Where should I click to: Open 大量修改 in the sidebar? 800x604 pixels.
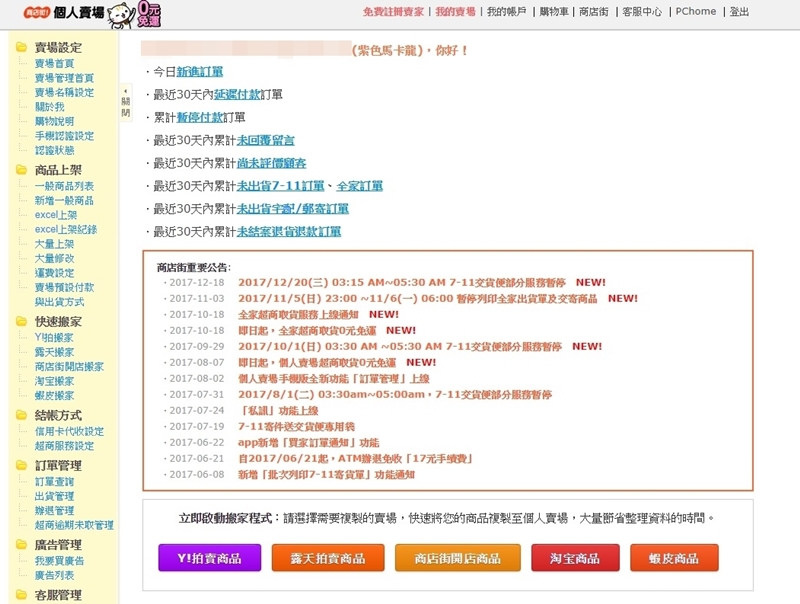click(54, 258)
